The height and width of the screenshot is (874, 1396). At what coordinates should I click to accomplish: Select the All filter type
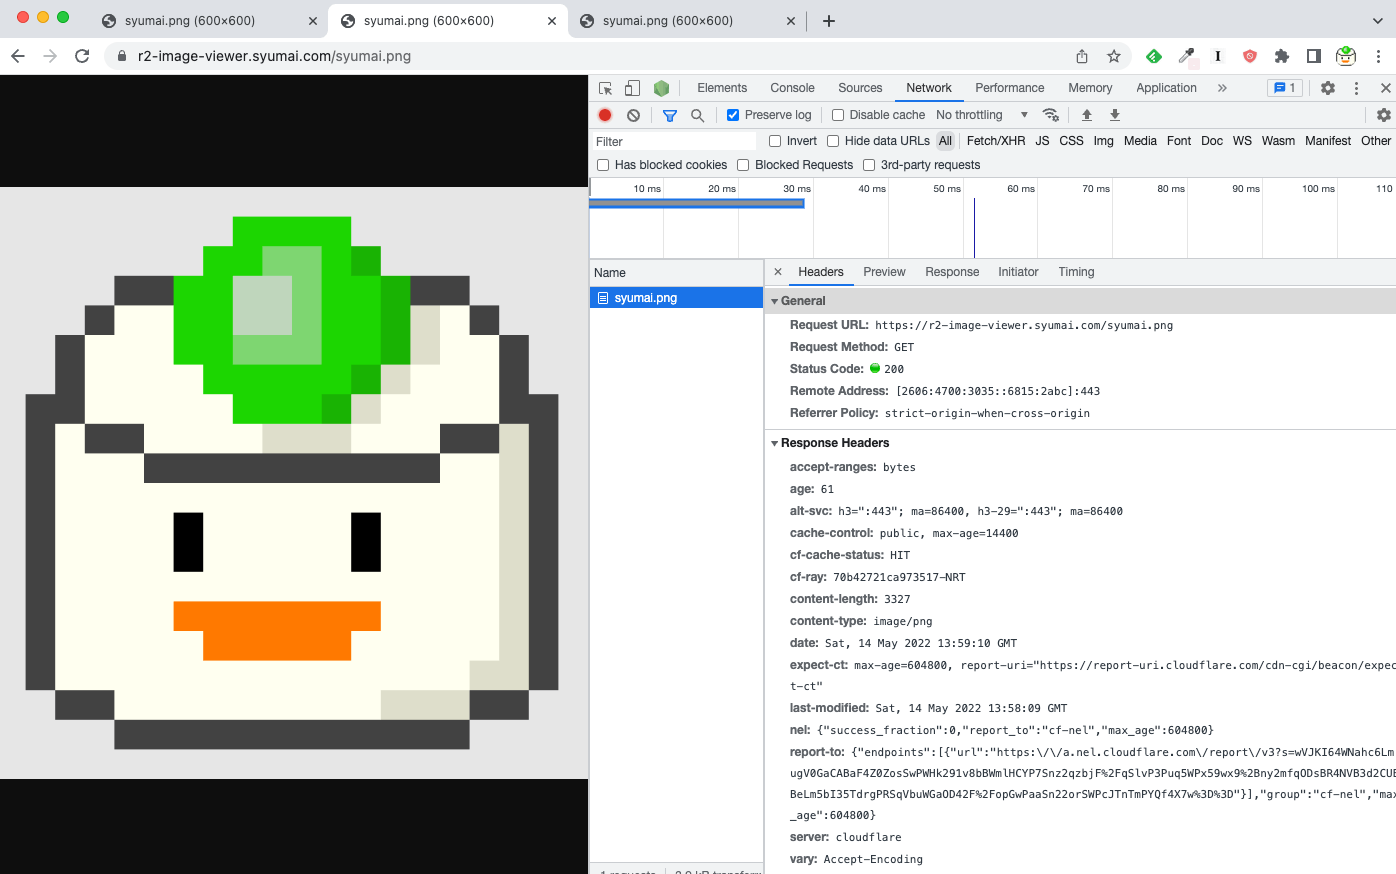point(945,141)
